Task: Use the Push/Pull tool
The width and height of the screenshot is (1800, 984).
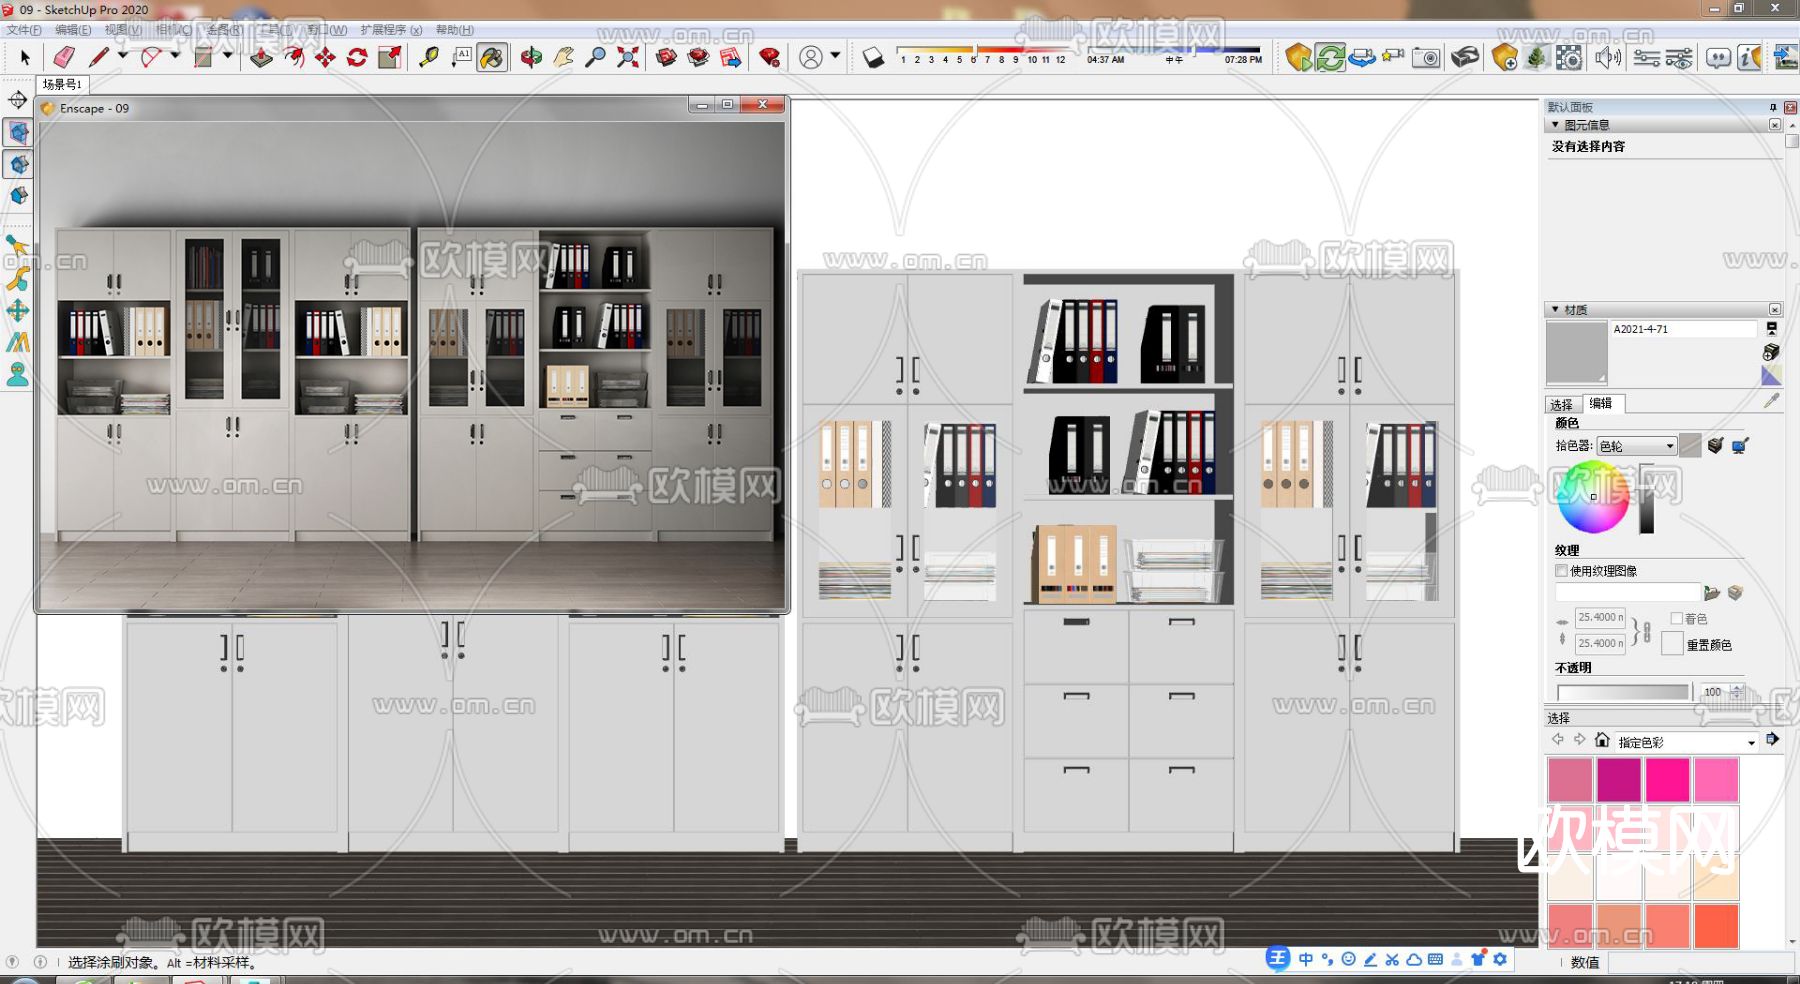Action: [261, 57]
